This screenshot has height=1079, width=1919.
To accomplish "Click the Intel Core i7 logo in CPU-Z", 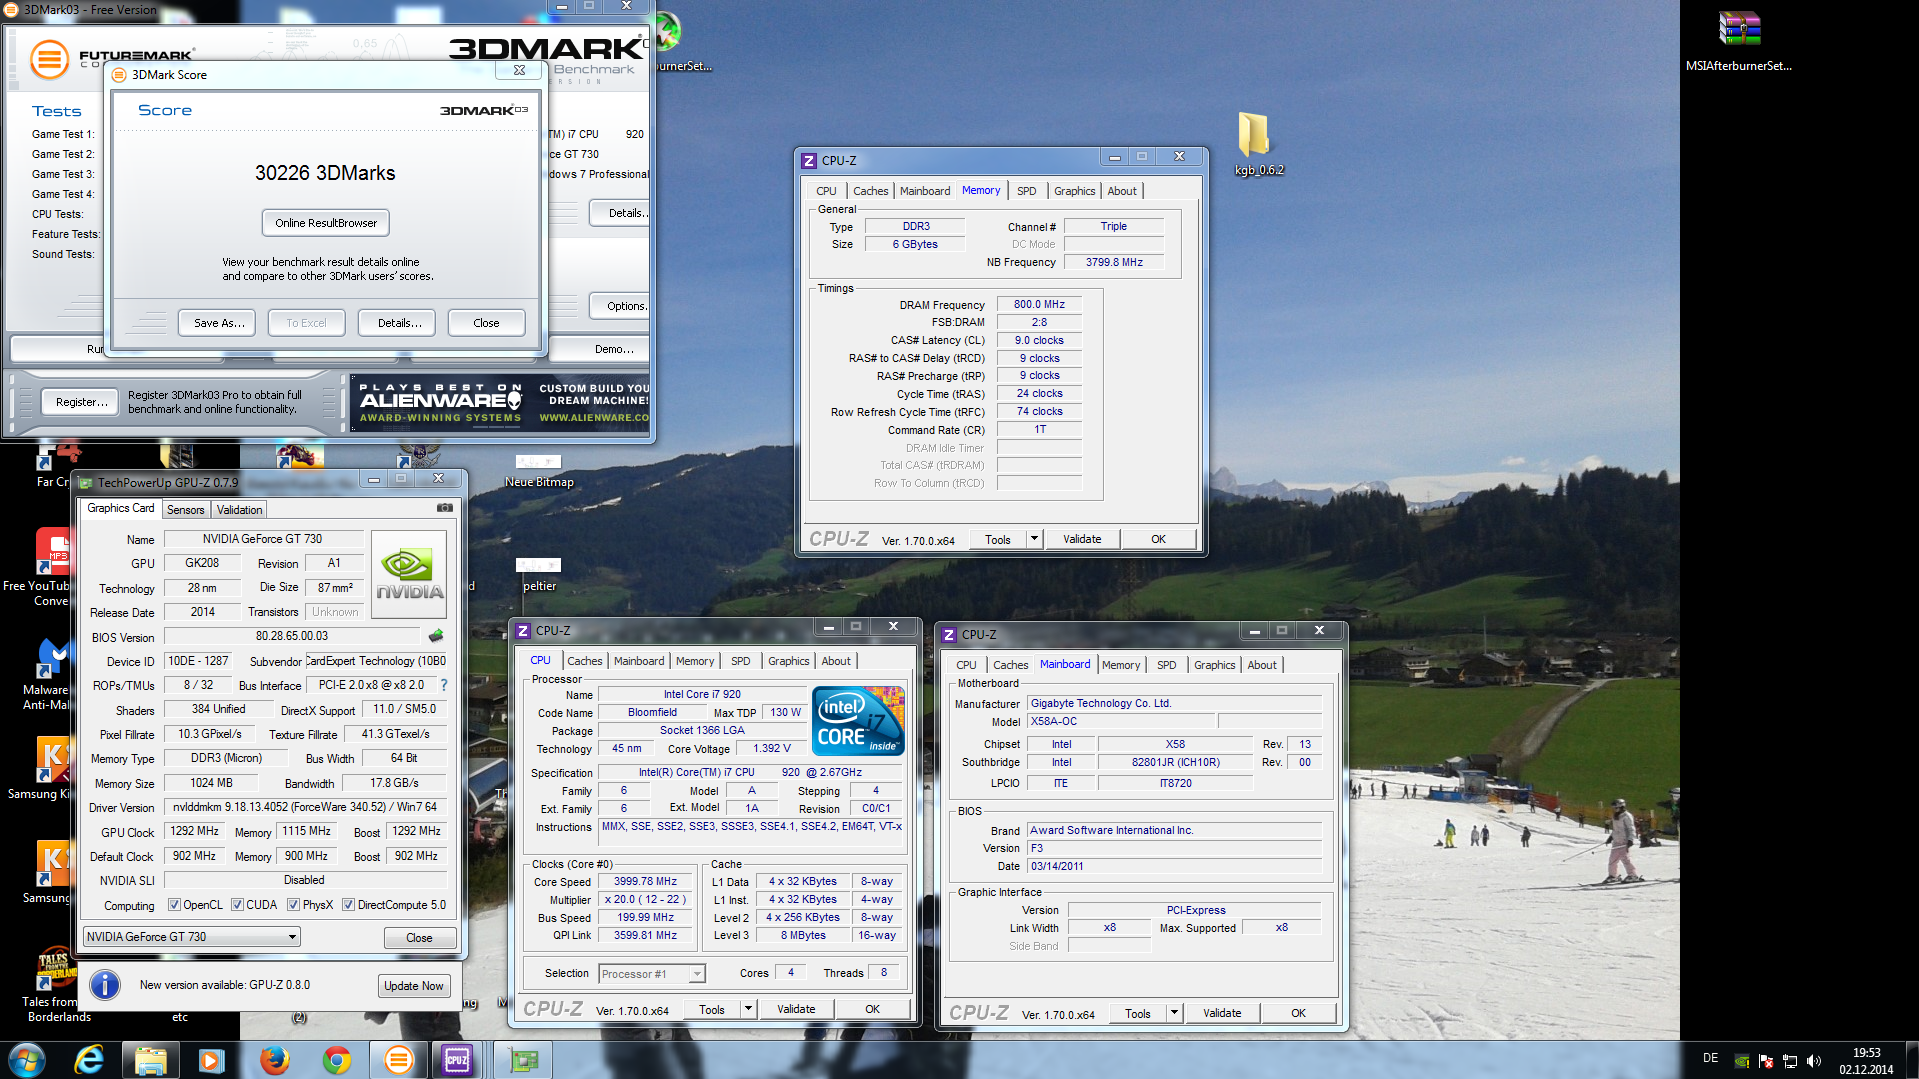I will (858, 720).
